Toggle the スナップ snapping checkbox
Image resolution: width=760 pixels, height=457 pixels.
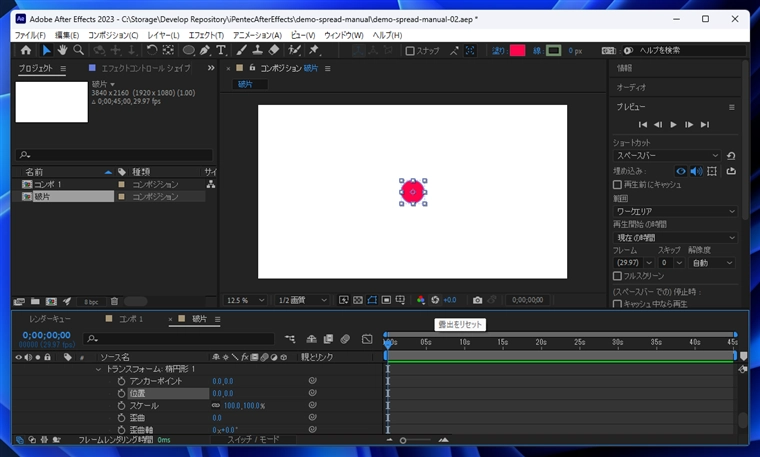410,50
